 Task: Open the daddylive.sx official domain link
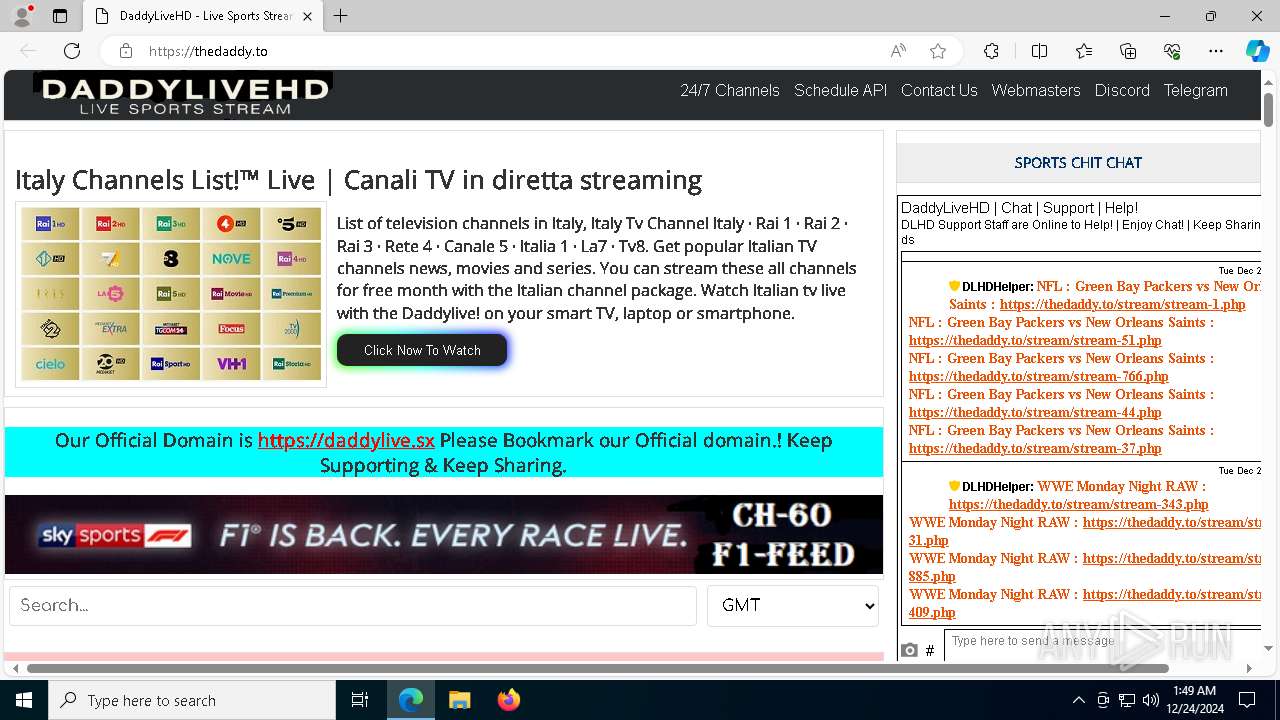pyautogui.click(x=346, y=440)
